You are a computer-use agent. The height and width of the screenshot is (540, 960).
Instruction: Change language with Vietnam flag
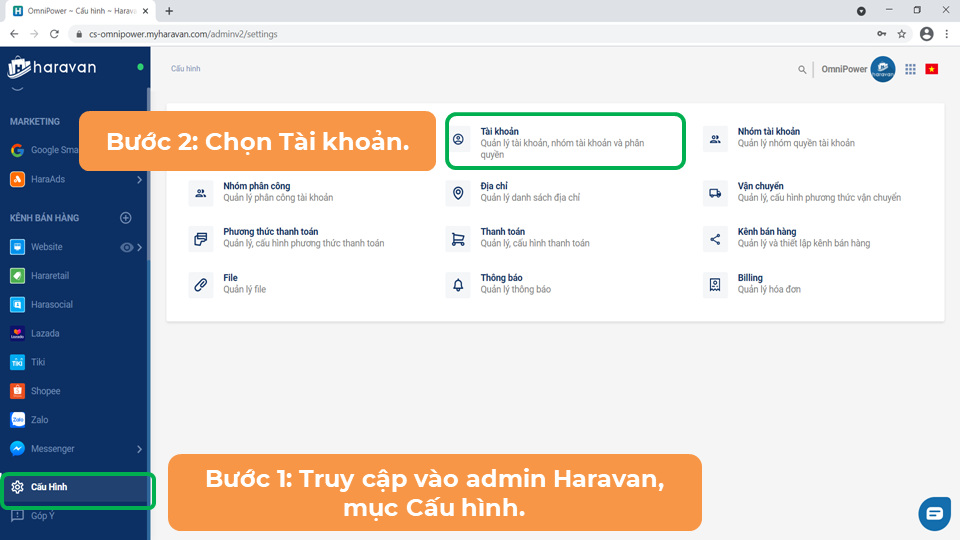pos(932,69)
